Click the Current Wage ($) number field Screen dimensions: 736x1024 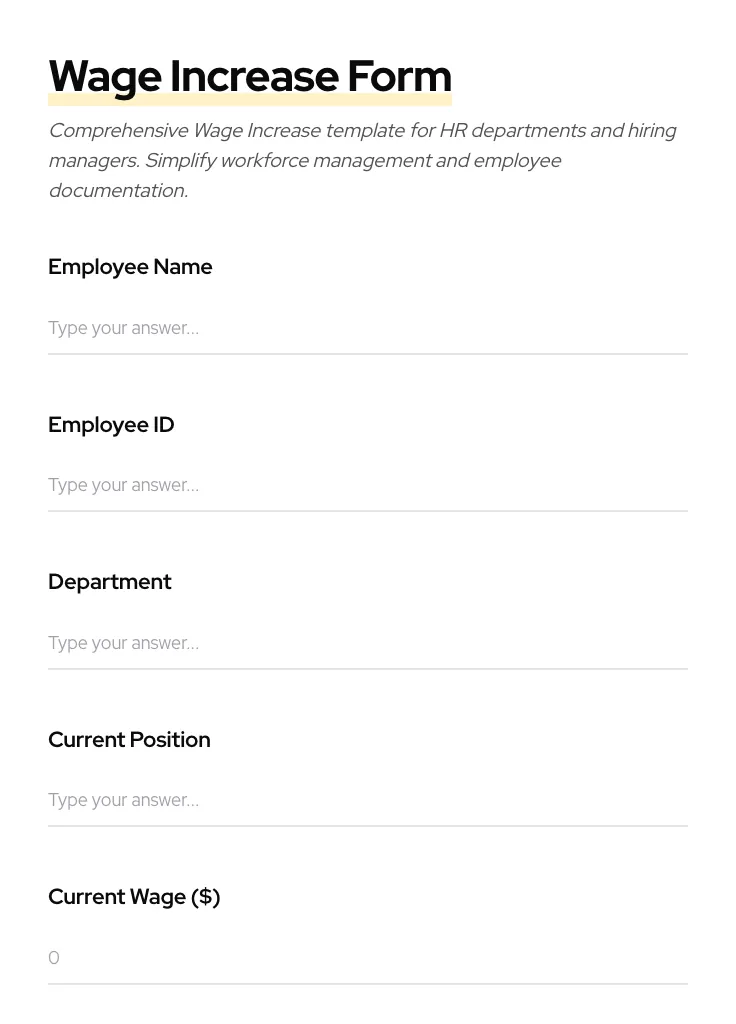pos(367,958)
